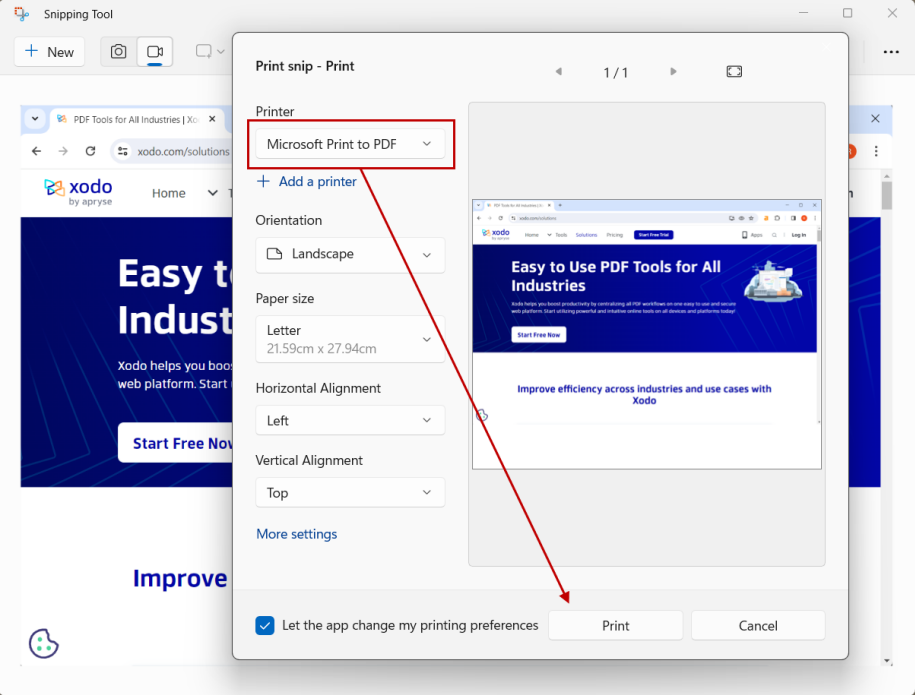This screenshot has height=695, width=915.
Task: Uncheck Let the app change my printing preferences
Action: (x=264, y=624)
